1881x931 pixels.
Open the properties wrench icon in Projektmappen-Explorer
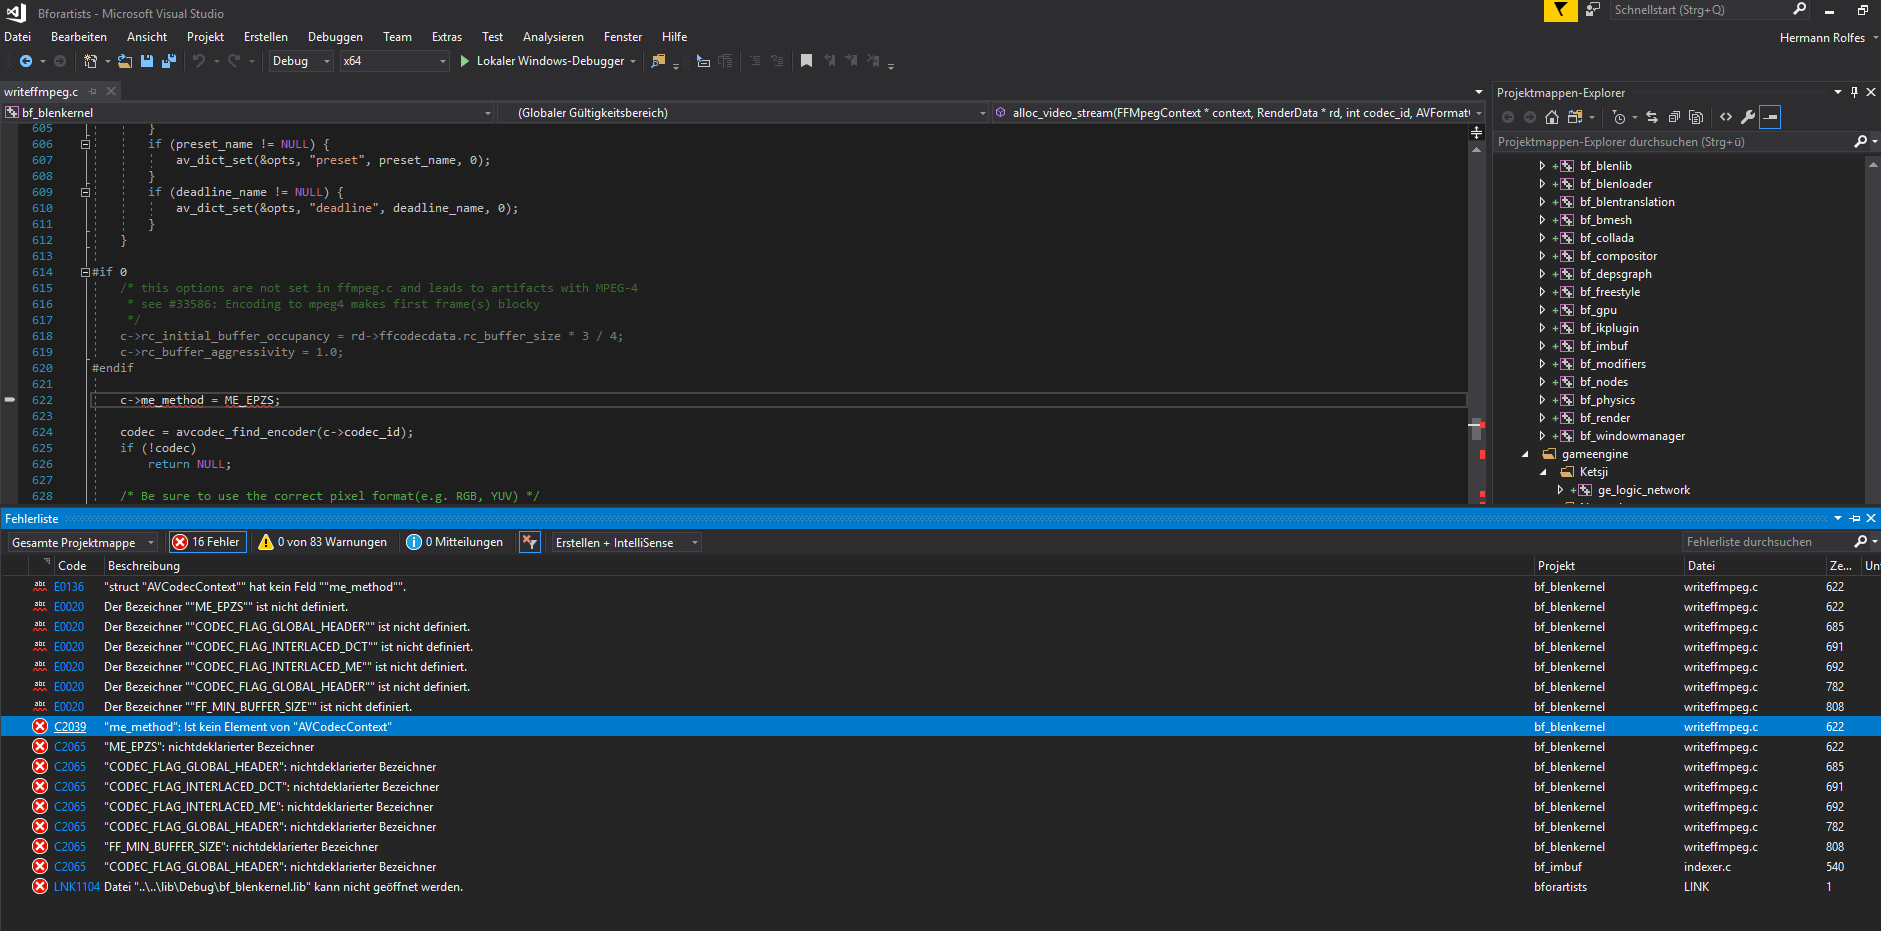click(1748, 117)
